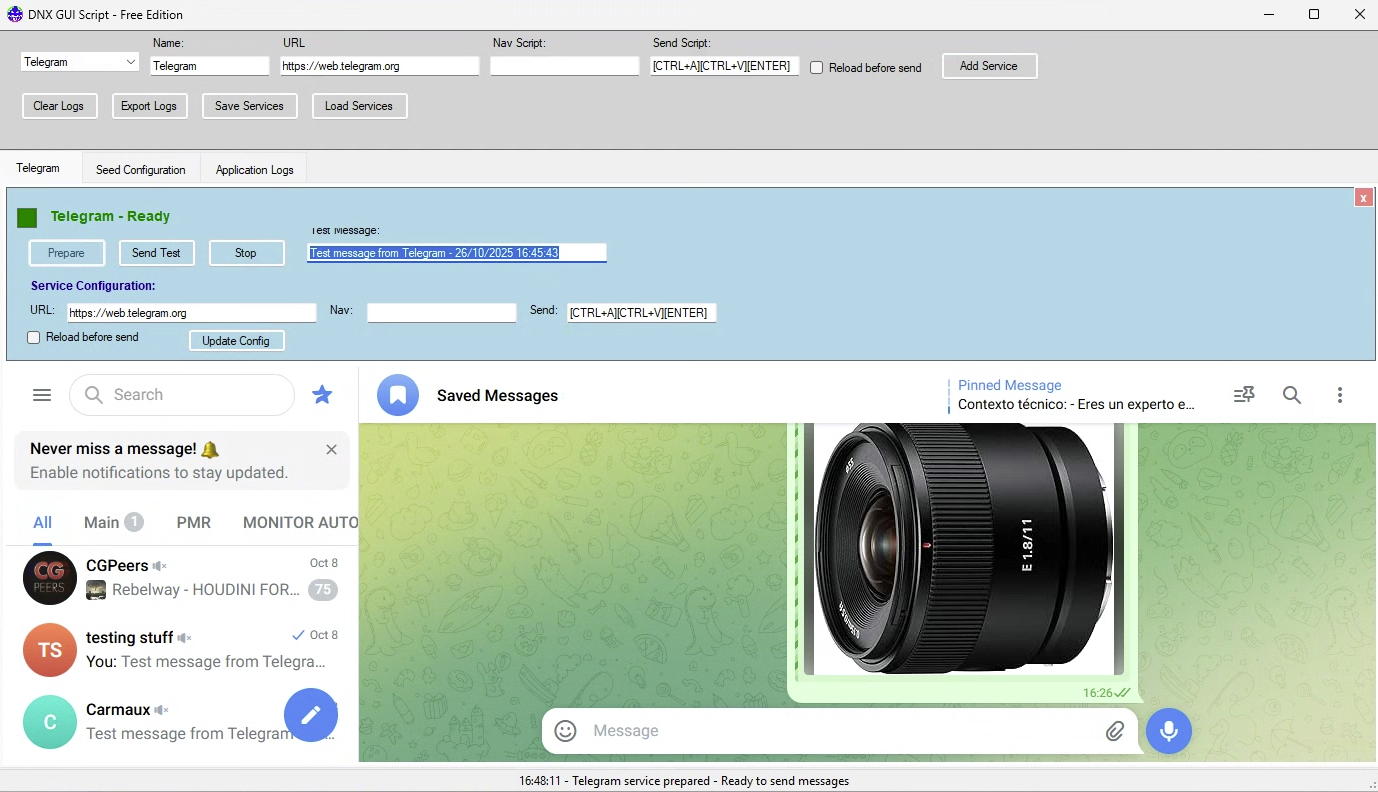The image size is (1378, 792).
Task: Click the Add Service button
Action: click(989, 66)
